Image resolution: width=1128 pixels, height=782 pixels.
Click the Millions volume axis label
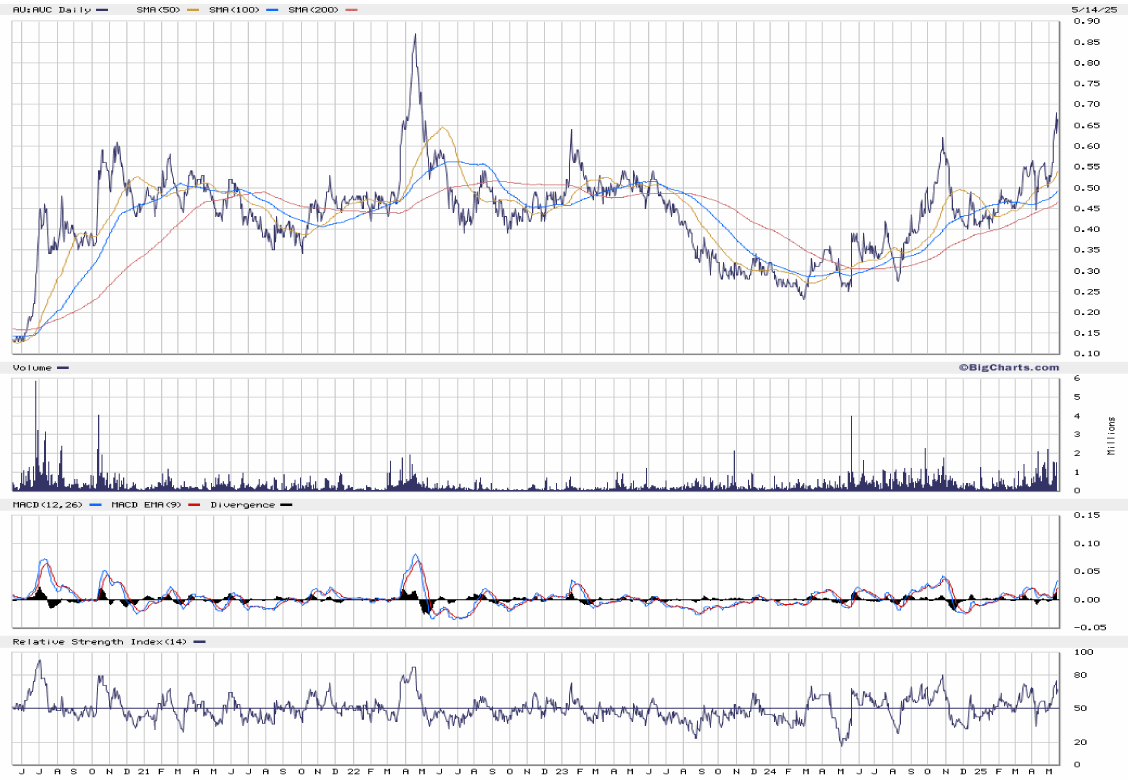[x=1111, y=435]
